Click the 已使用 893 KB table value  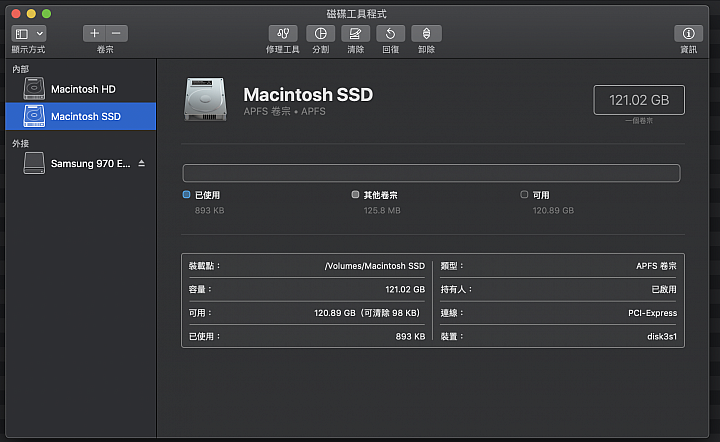click(x=410, y=336)
